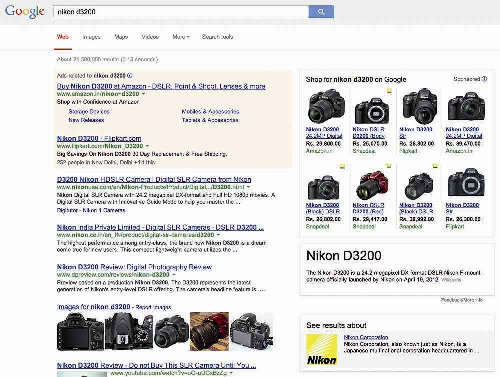Open the Maps search tab
Image resolution: width=500 pixels, height=377 pixels.
coord(121,37)
